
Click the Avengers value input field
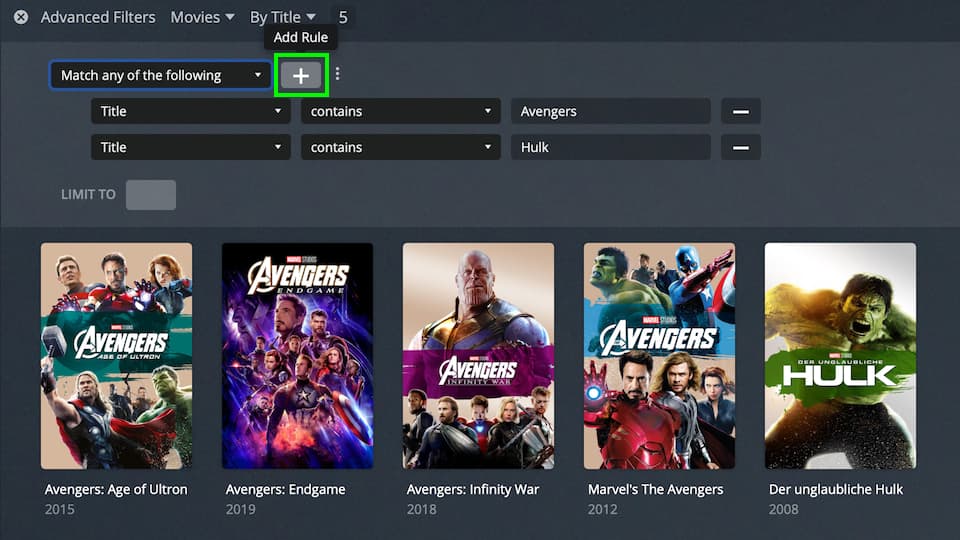pos(611,111)
